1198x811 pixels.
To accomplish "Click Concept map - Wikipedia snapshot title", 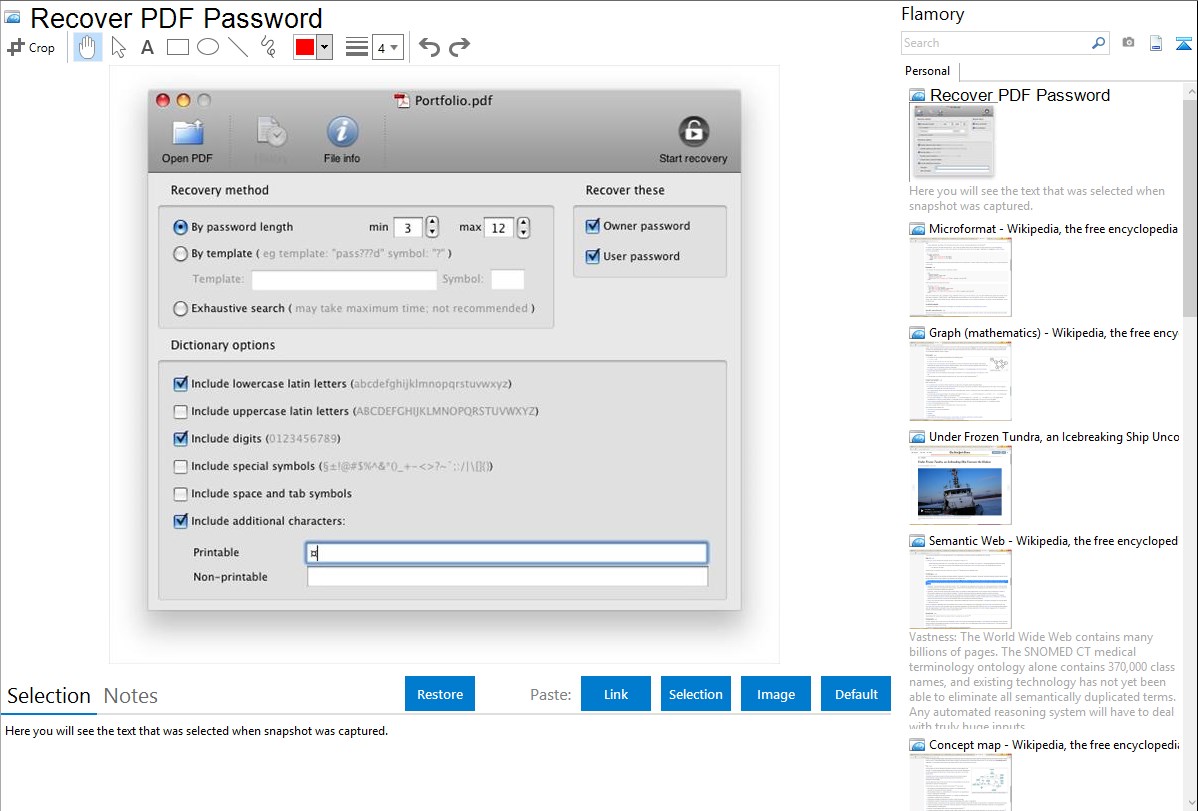I will tap(1054, 745).
